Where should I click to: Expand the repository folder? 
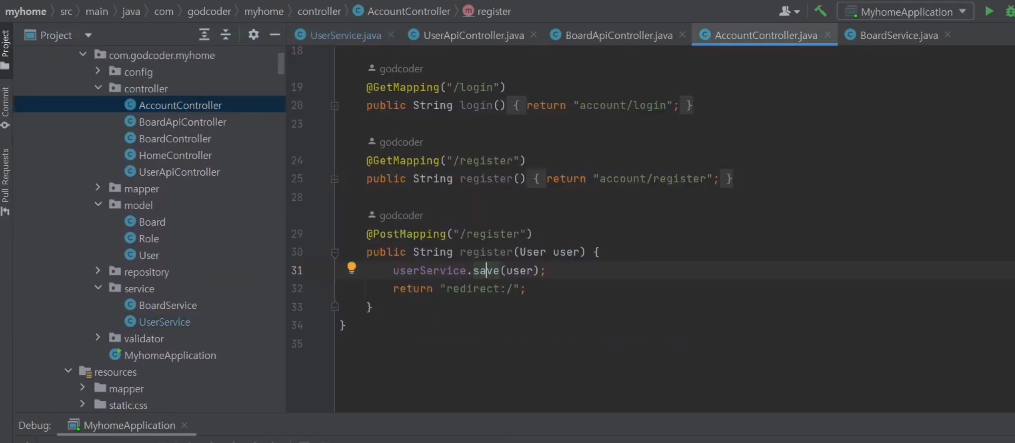pos(98,271)
